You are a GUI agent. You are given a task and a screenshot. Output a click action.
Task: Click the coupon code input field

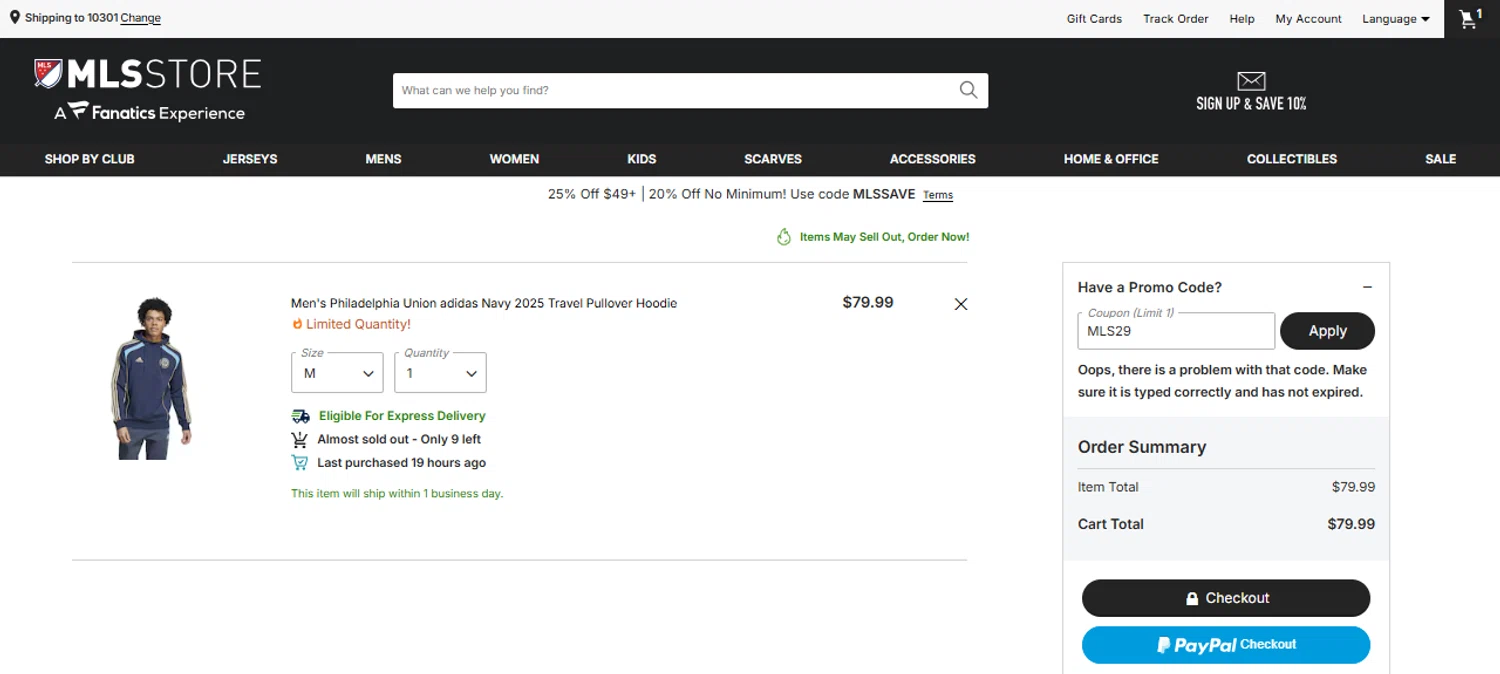pyautogui.click(x=1176, y=331)
